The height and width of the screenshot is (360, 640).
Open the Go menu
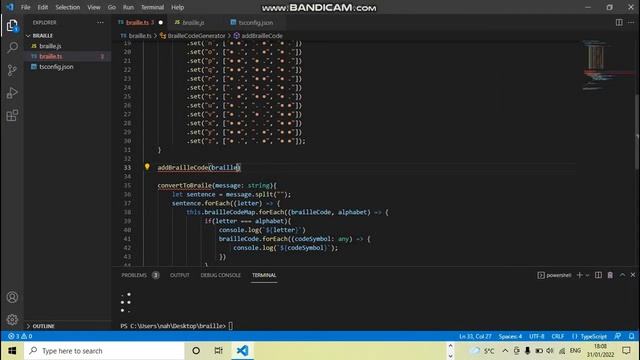[x=111, y=7]
